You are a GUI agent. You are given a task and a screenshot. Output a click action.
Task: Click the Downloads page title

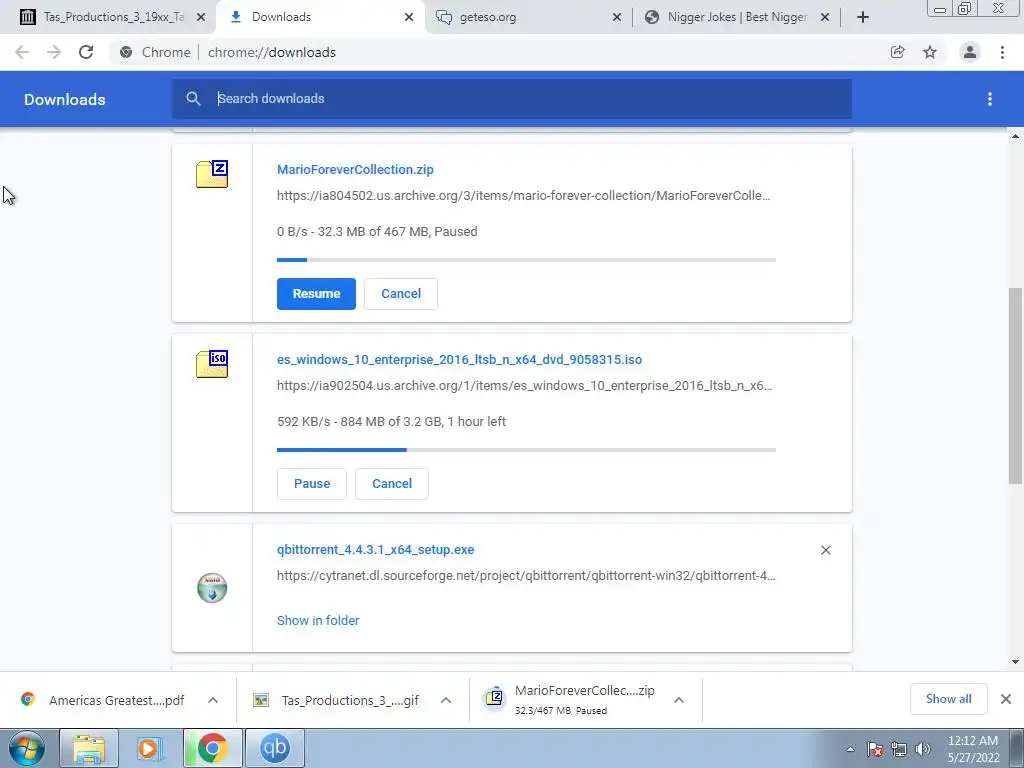point(65,99)
